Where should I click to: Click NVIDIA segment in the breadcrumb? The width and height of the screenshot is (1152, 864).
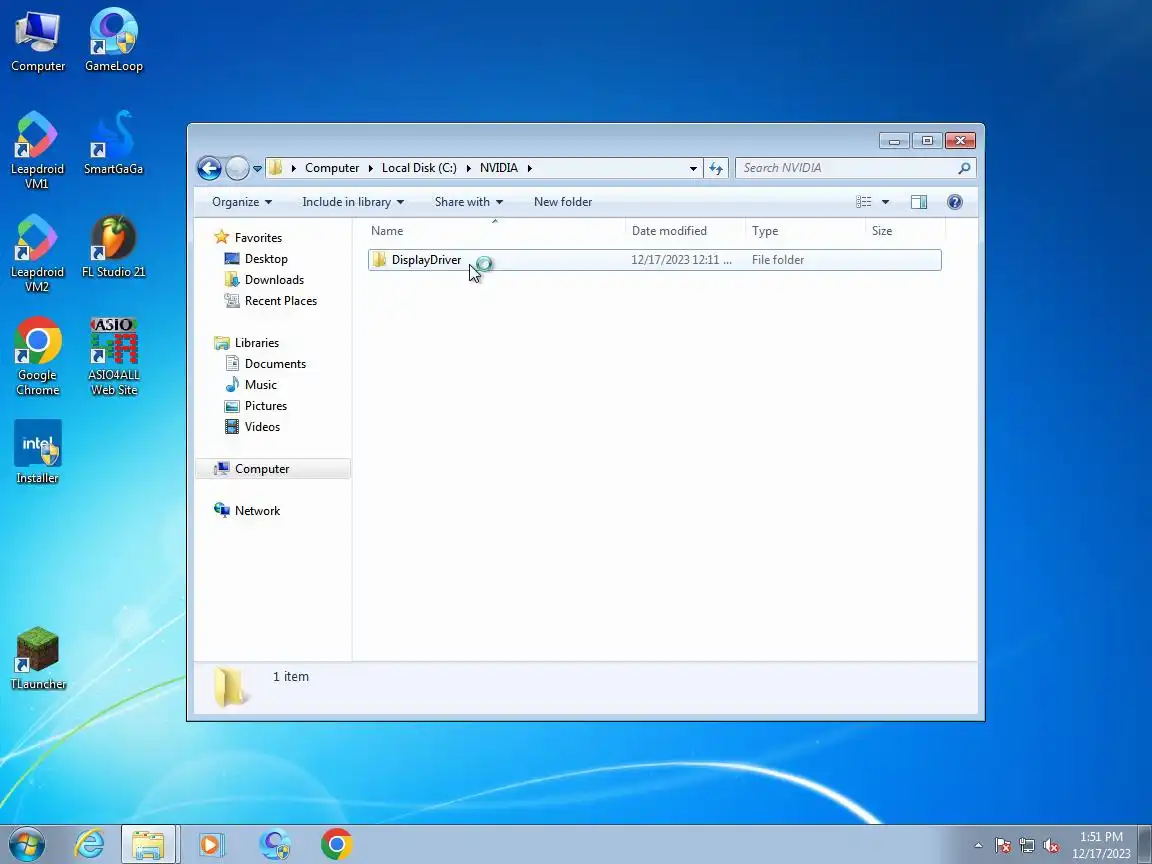tap(499, 168)
